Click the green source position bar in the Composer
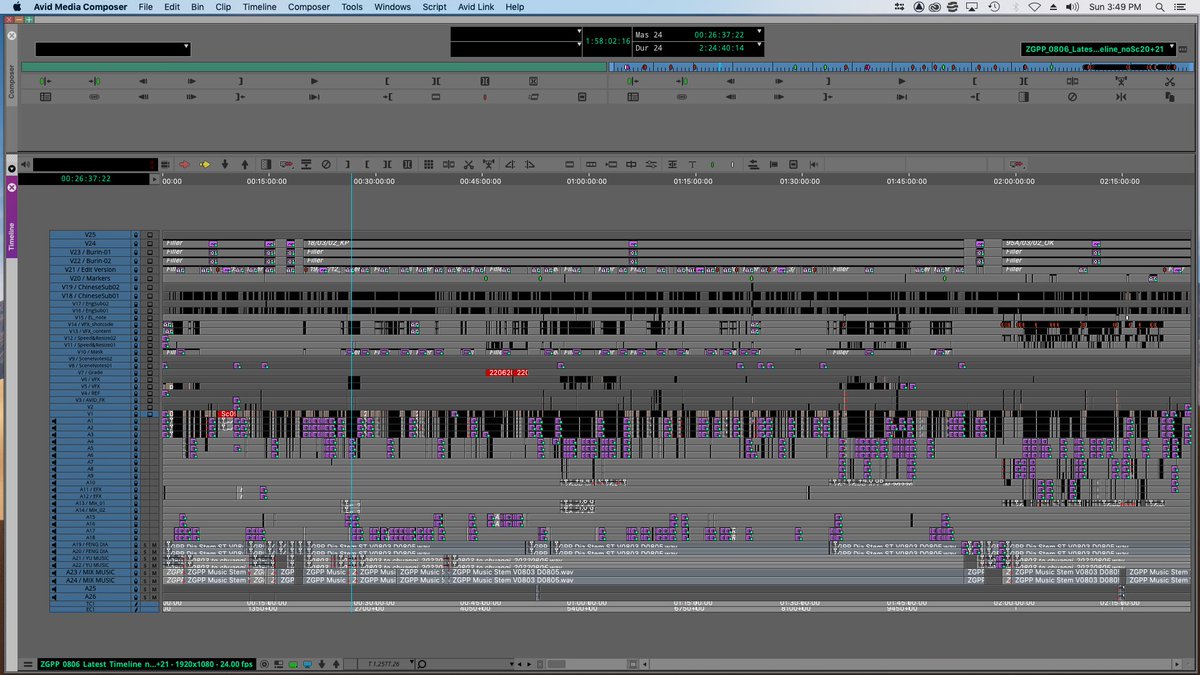The height and width of the screenshot is (675, 1200). (314, 67)
